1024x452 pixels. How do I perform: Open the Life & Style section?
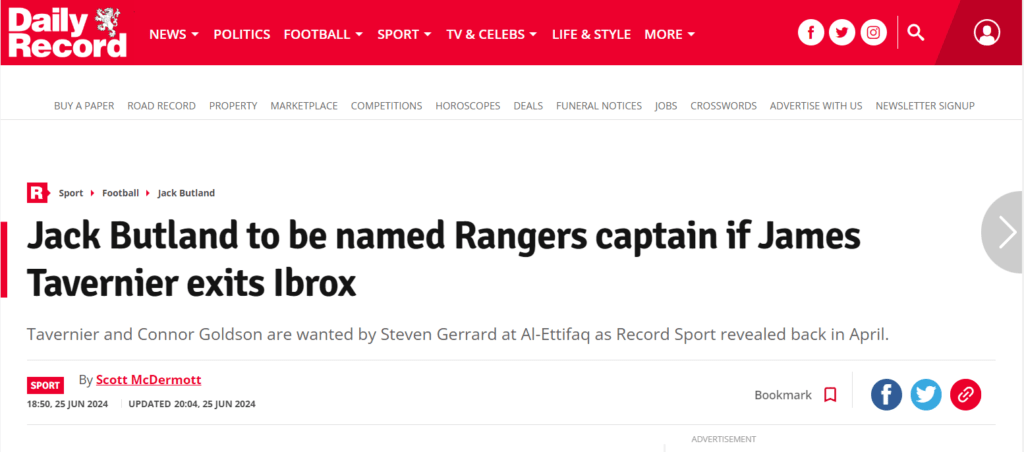click(591, 34)
